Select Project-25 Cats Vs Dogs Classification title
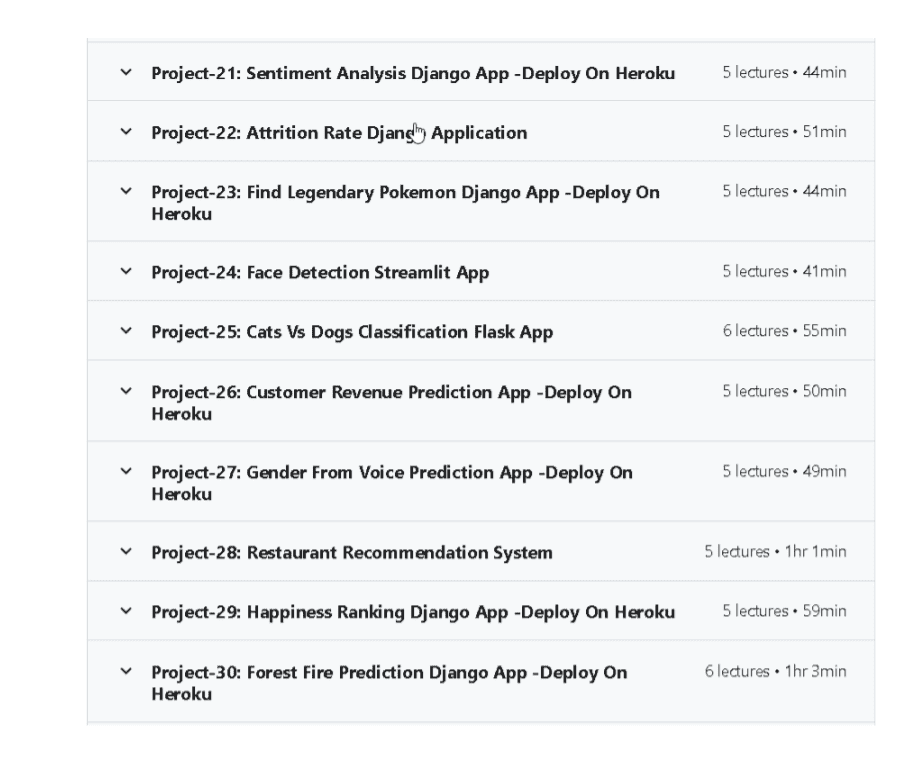The width and height of the screenshot is (921, 759). (352, 332)
